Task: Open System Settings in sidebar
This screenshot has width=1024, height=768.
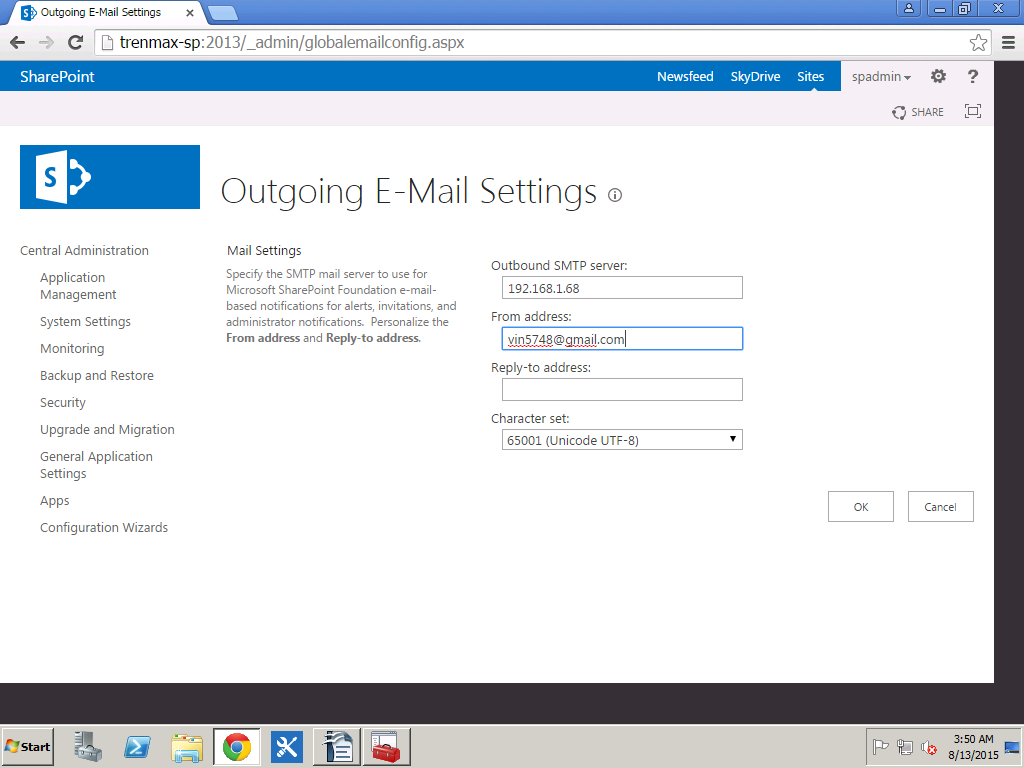Action: pyautogui.click(x=85, y=321)
